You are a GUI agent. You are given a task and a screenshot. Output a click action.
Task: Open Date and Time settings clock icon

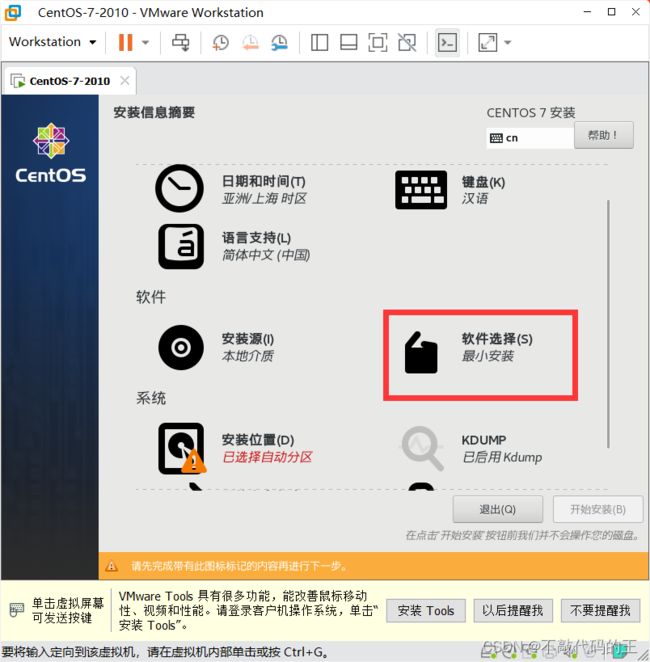[179, 188]
